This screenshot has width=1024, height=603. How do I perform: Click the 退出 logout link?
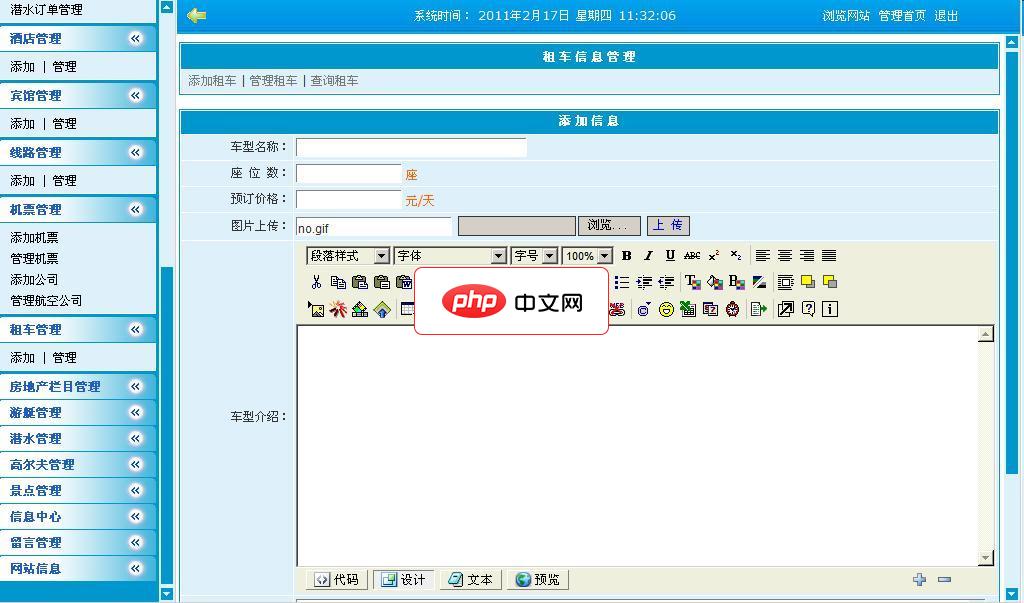(946, 16)
